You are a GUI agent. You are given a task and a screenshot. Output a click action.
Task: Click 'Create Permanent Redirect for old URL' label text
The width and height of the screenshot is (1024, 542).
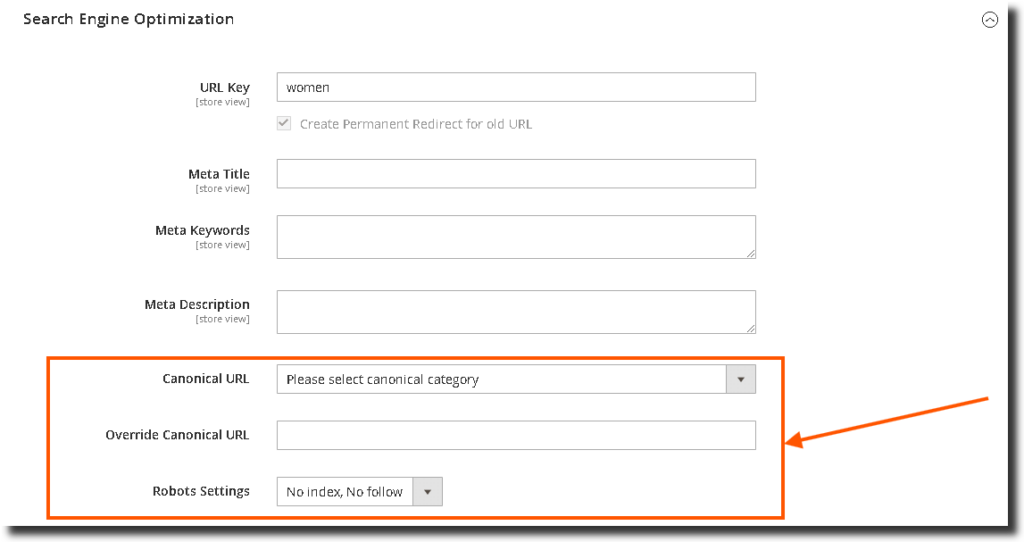click(x=416, y=124)
